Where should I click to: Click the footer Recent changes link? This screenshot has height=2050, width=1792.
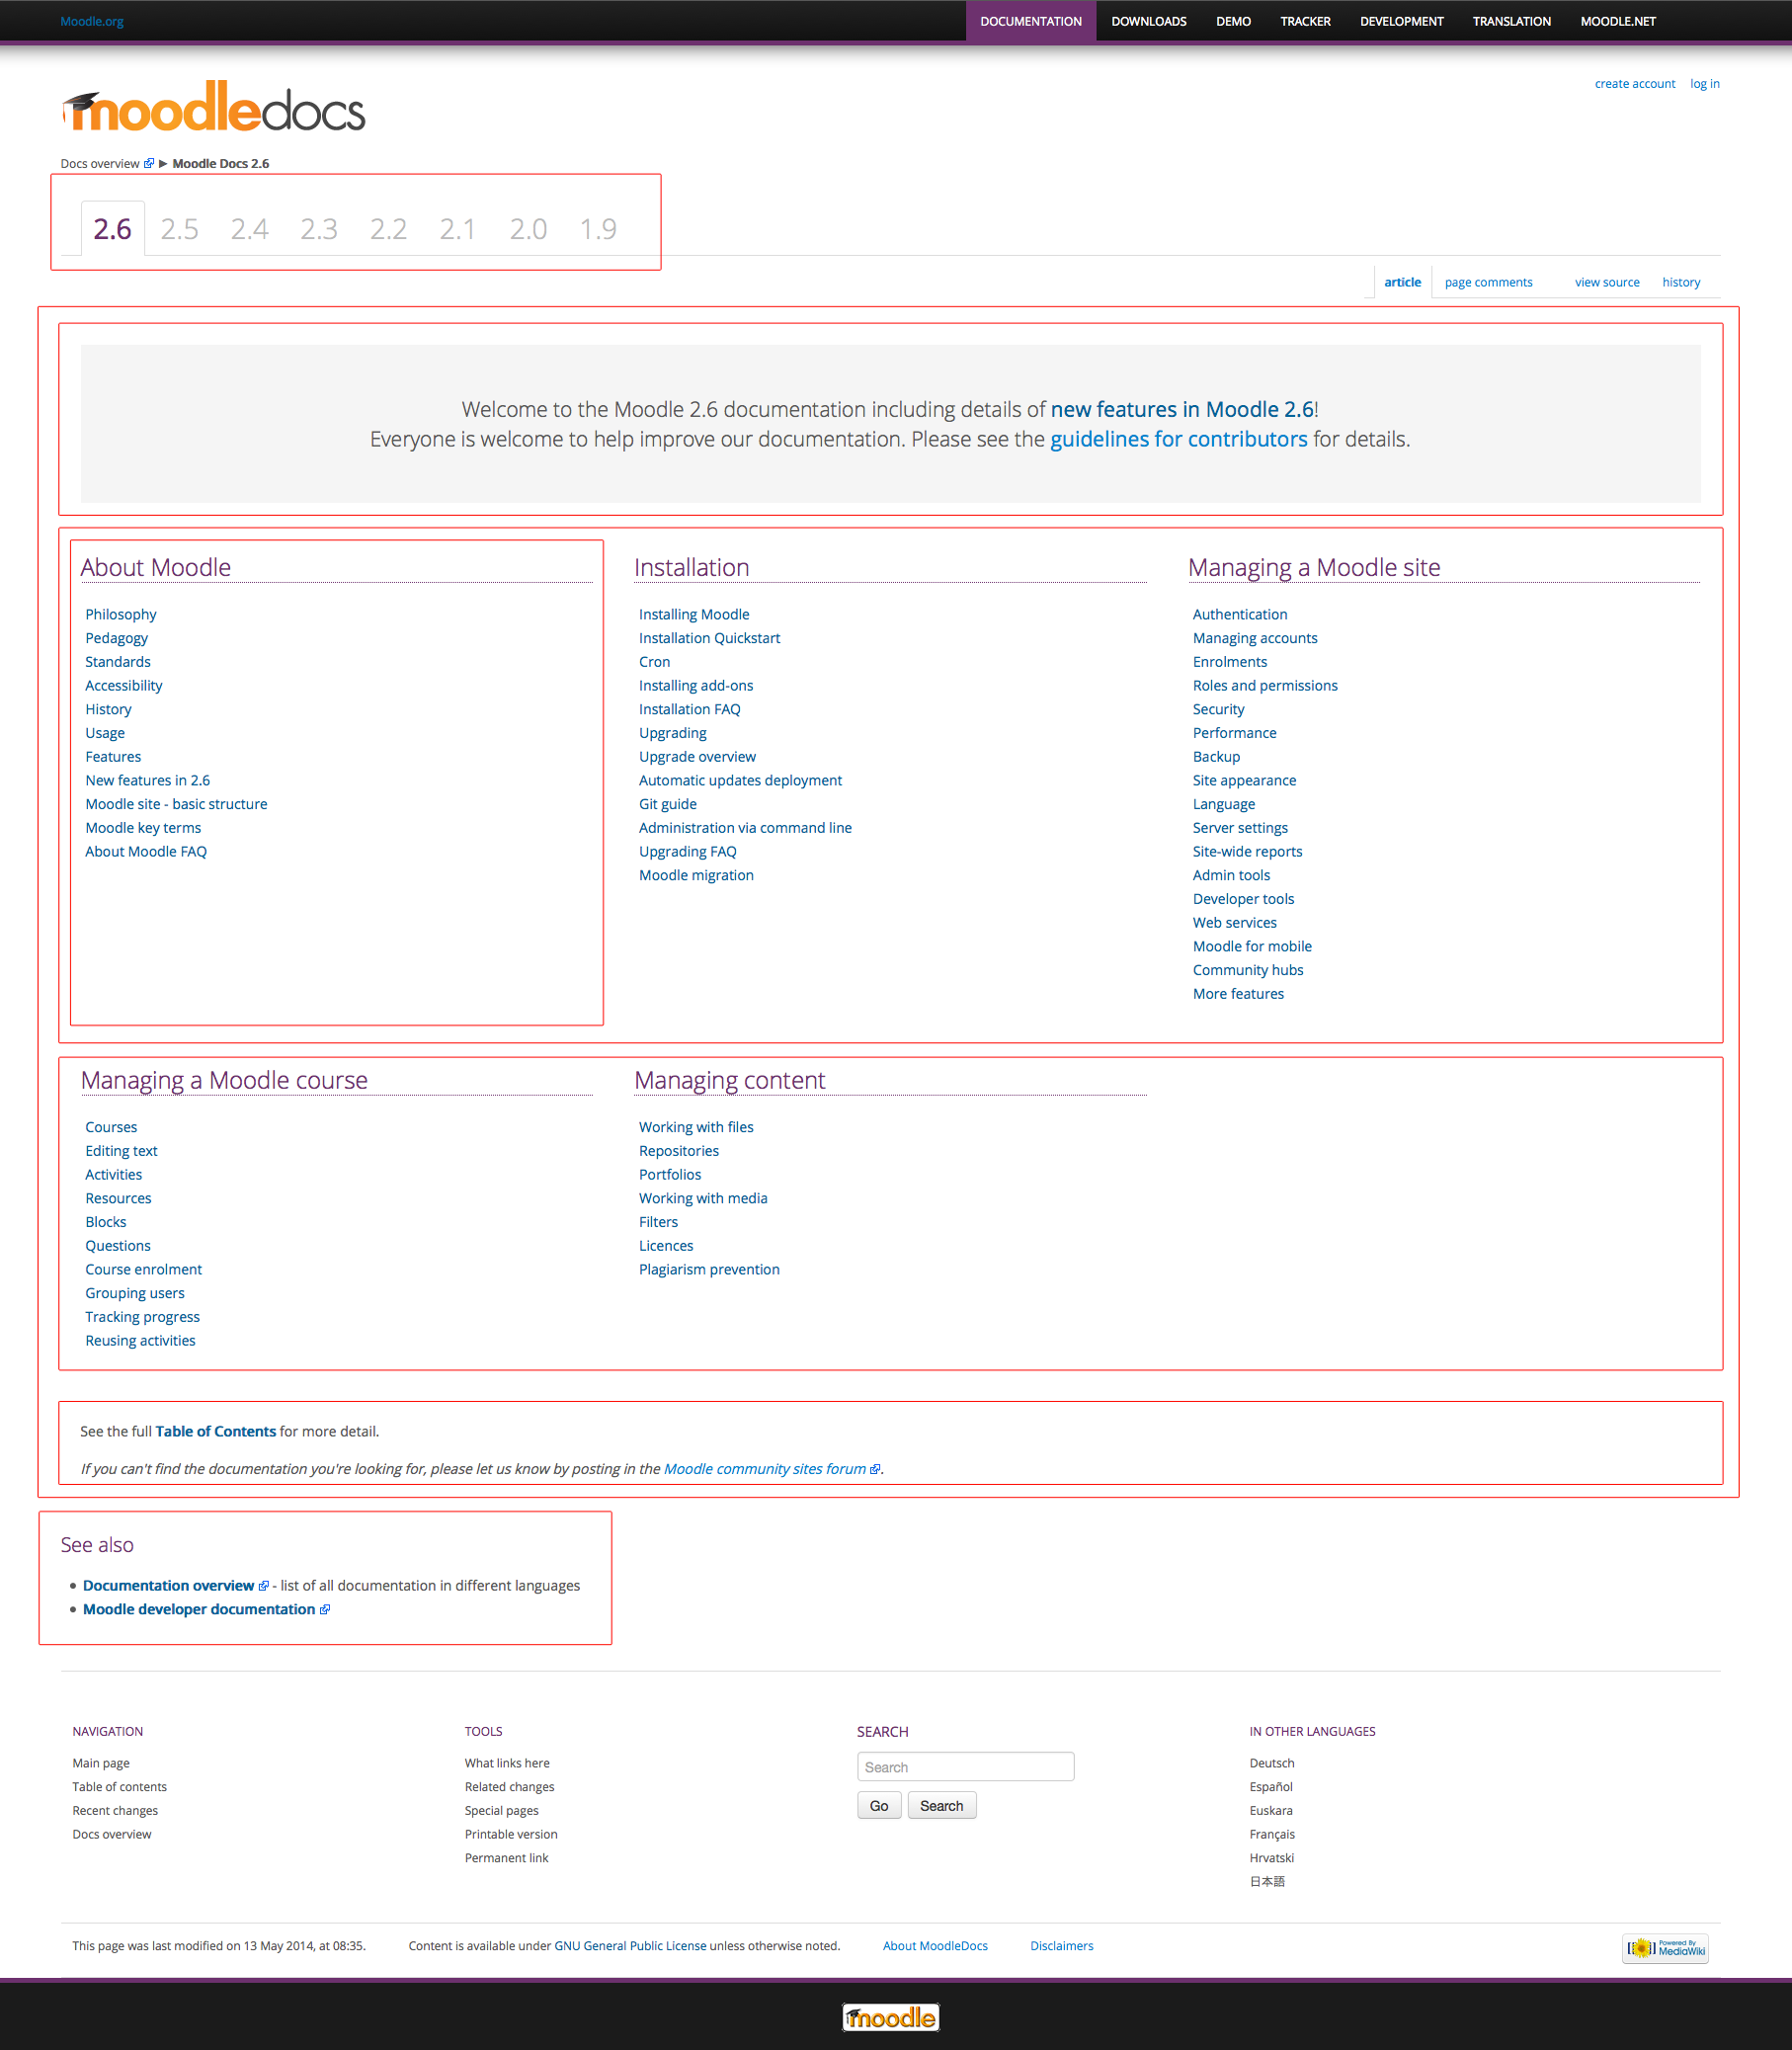click(x=115, y=1810)
